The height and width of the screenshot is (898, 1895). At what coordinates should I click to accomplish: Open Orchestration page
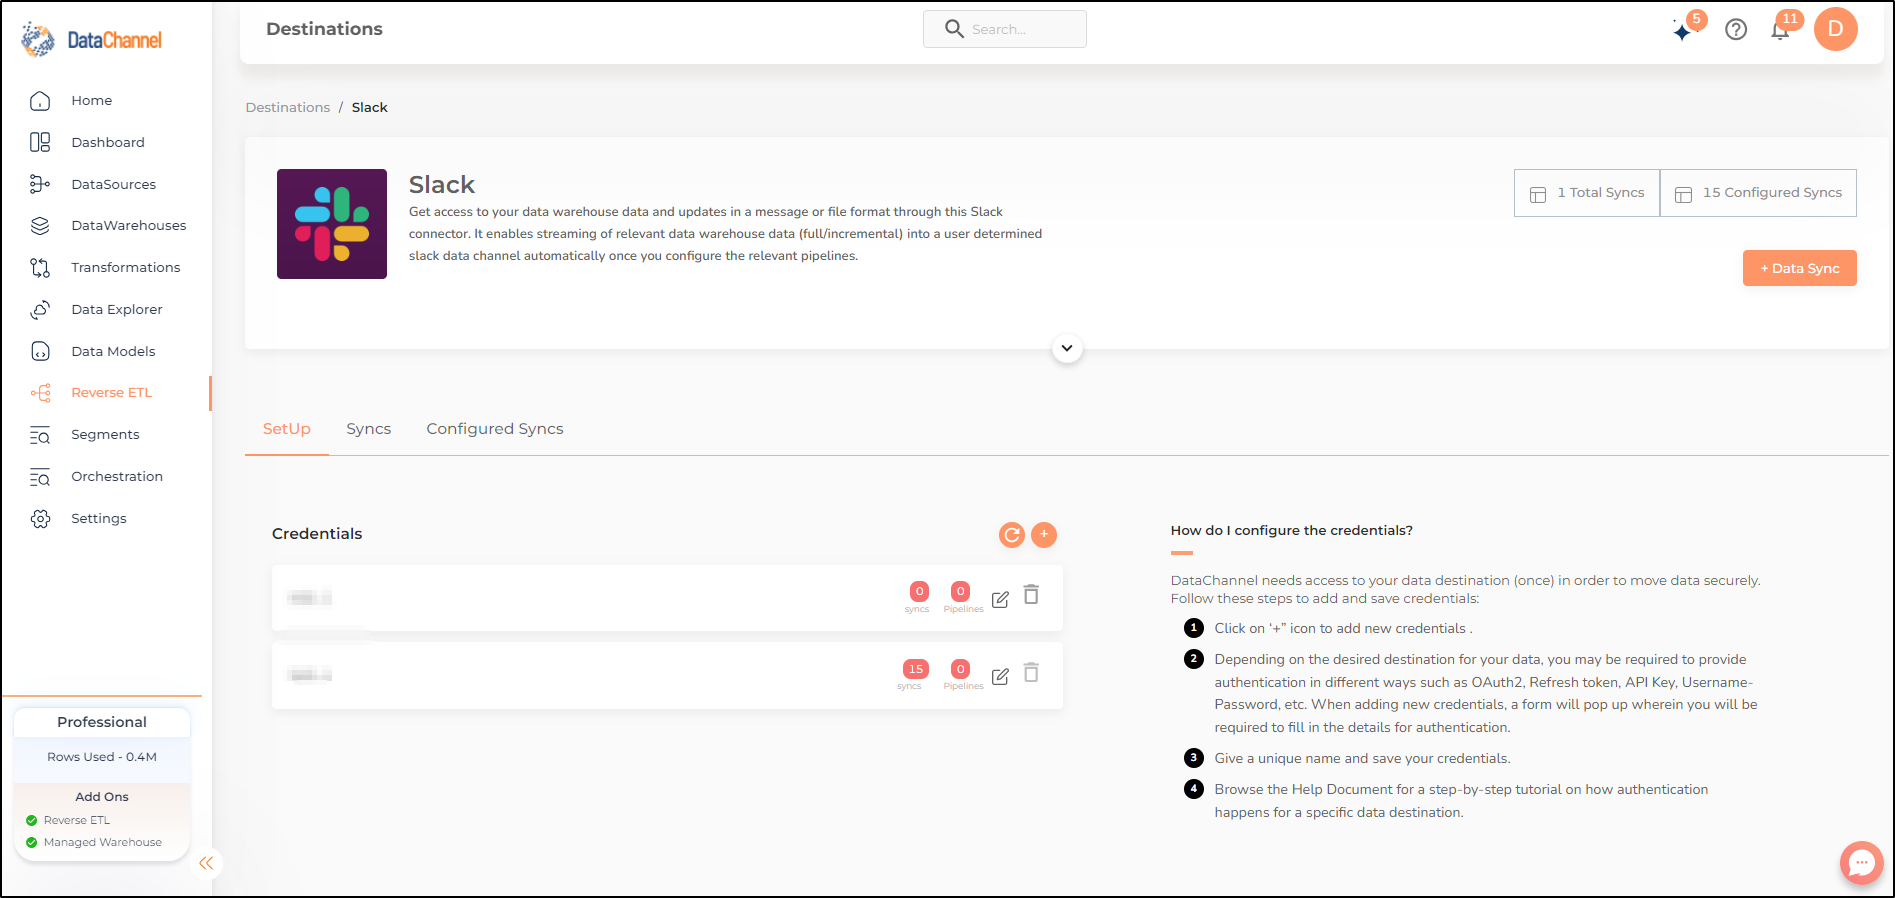coord(116,476)
